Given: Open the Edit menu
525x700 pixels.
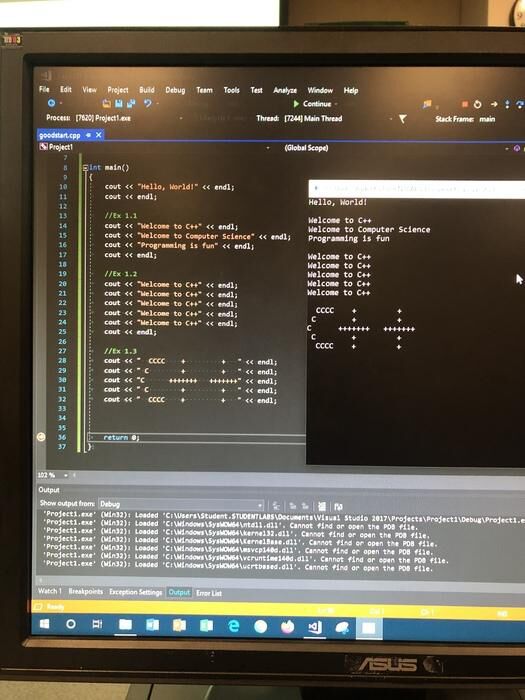Looking at the screenshot, I should (66, 89).
